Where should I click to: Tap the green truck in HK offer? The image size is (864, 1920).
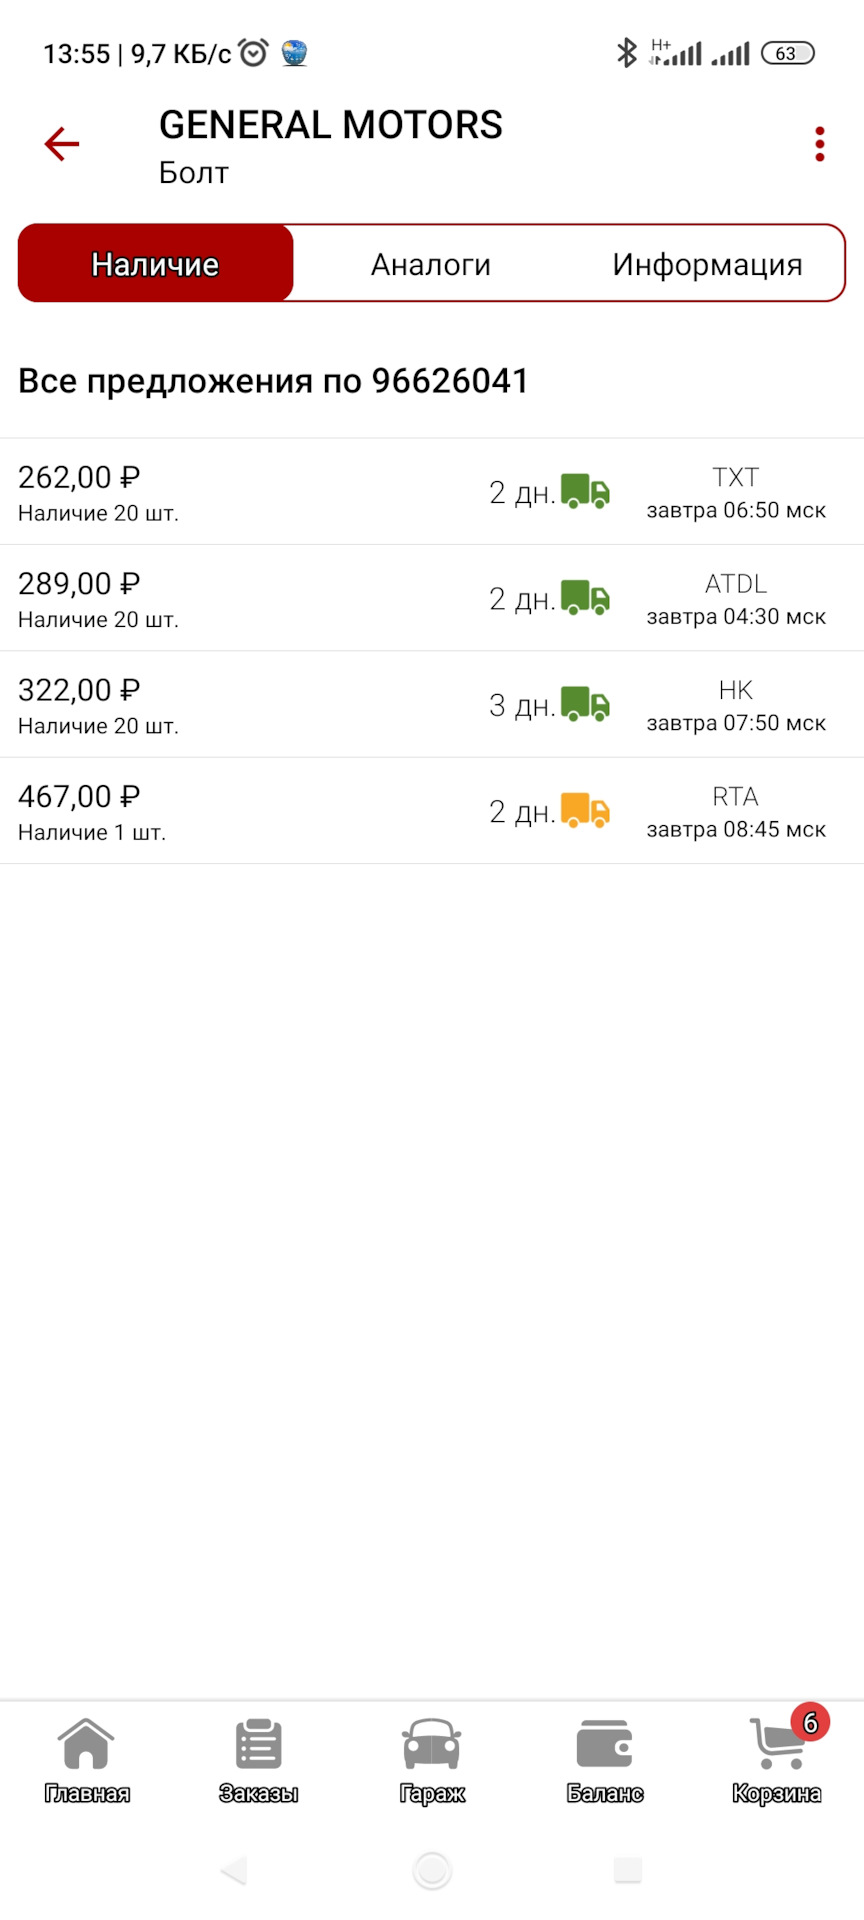tap(585, 705)
